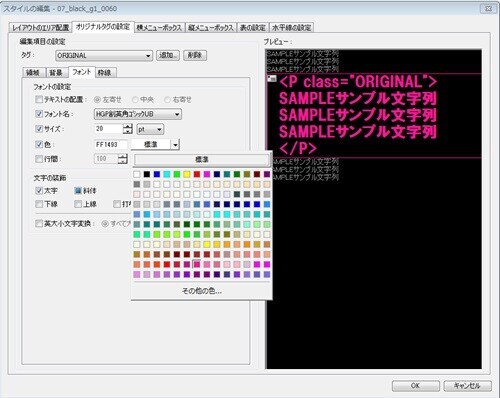The width and height of the screenshot is (500, 398).
Task: Enable the 英大小文字変換 checkbox
Action: 39,223
